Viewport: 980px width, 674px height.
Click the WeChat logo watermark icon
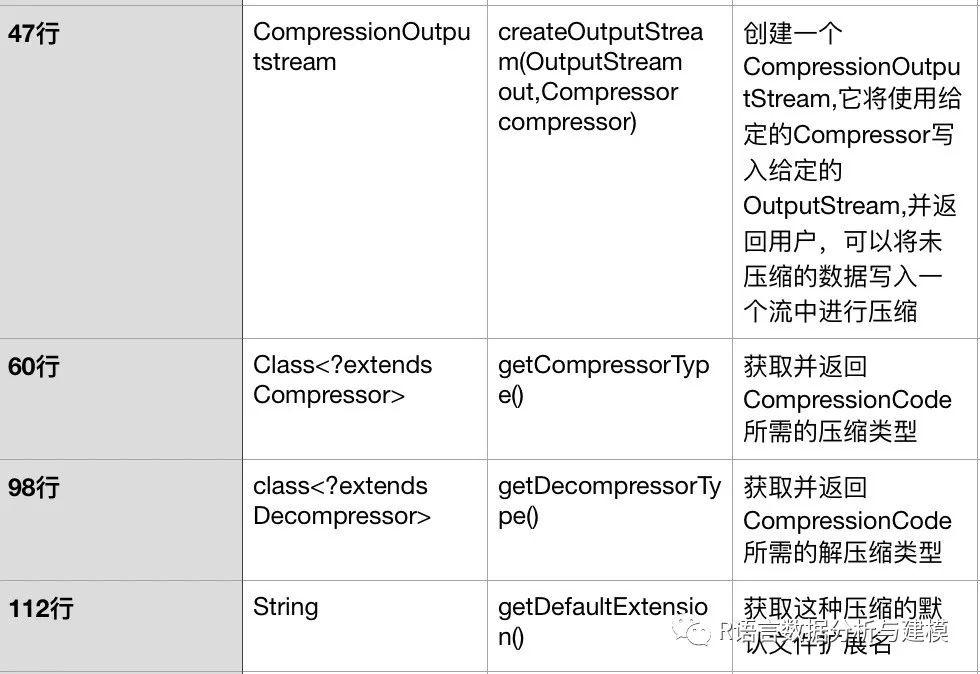tap(690, 630)
